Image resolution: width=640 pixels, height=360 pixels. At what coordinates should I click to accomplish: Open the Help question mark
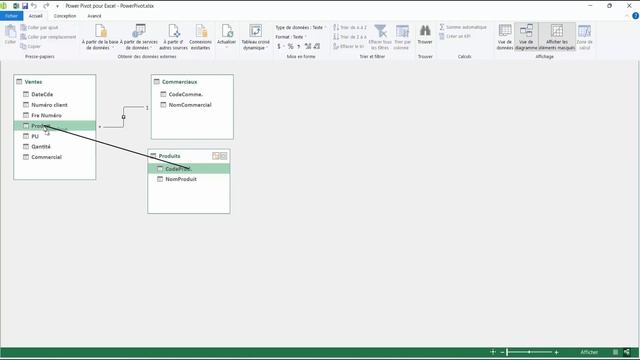[635, 16]
